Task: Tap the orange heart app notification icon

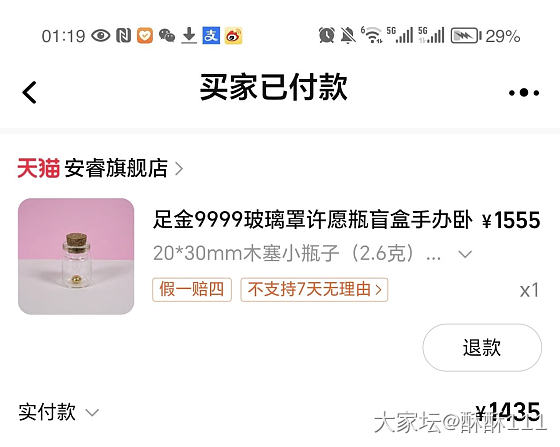Action: (145, 36)
